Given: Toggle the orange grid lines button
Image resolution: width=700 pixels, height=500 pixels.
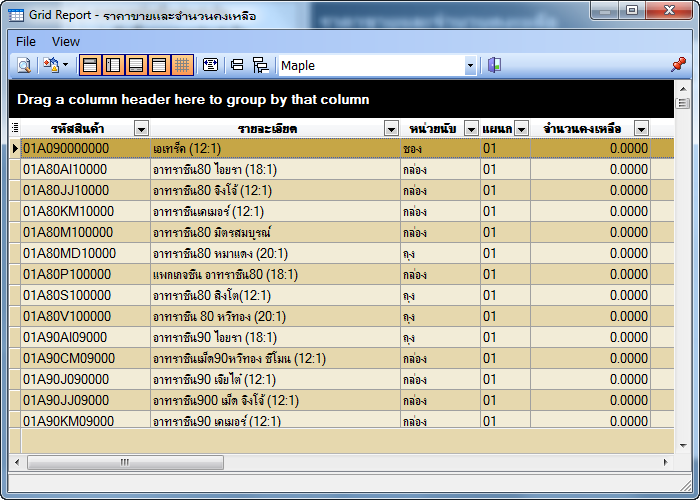Looking at the screenshot, I should point(182,65).
